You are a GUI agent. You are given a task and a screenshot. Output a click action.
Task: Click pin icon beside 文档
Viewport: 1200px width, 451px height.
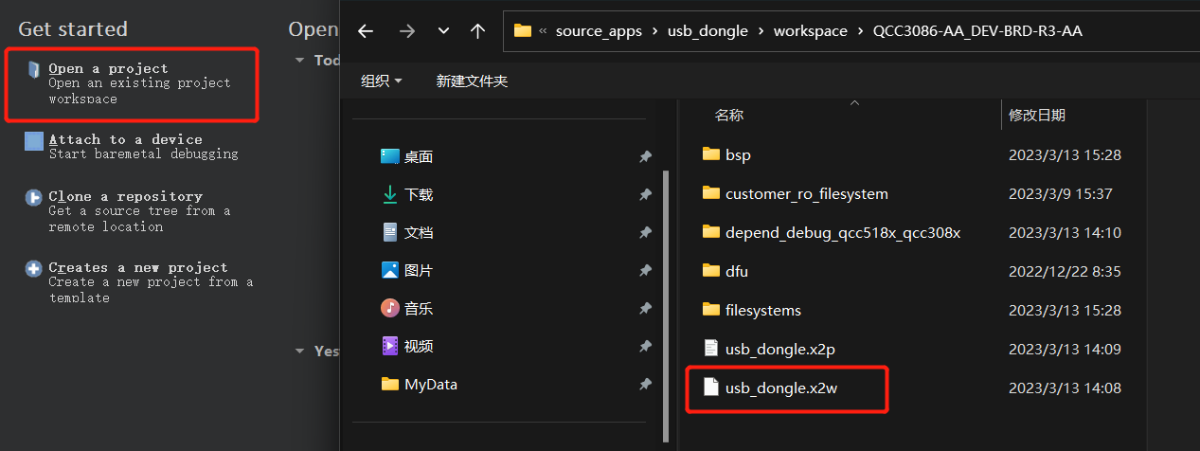(645, 232)
